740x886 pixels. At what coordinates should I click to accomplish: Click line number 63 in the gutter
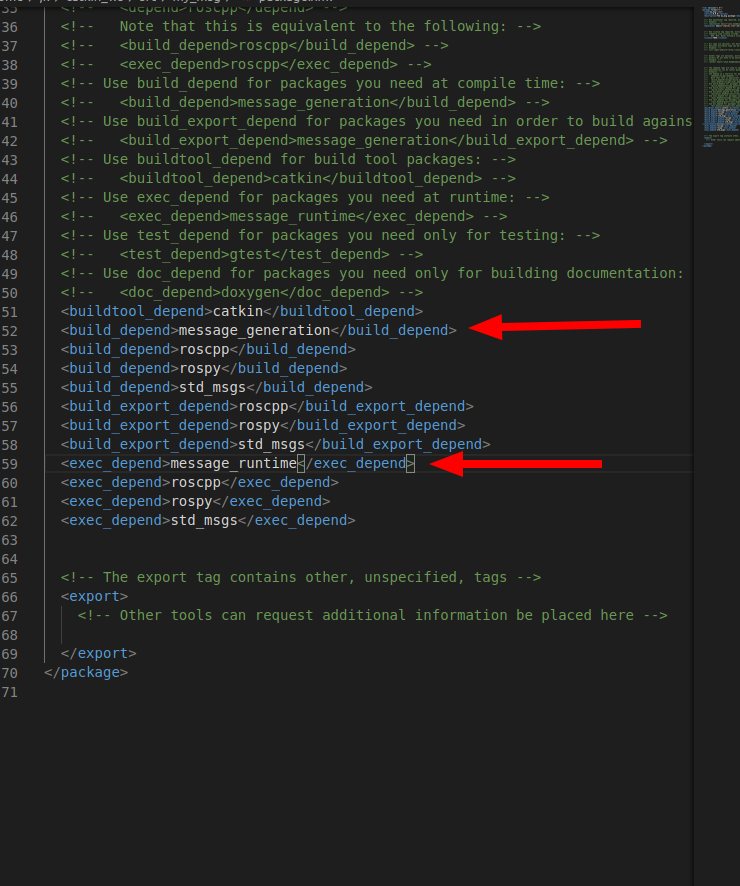(10, 540)
